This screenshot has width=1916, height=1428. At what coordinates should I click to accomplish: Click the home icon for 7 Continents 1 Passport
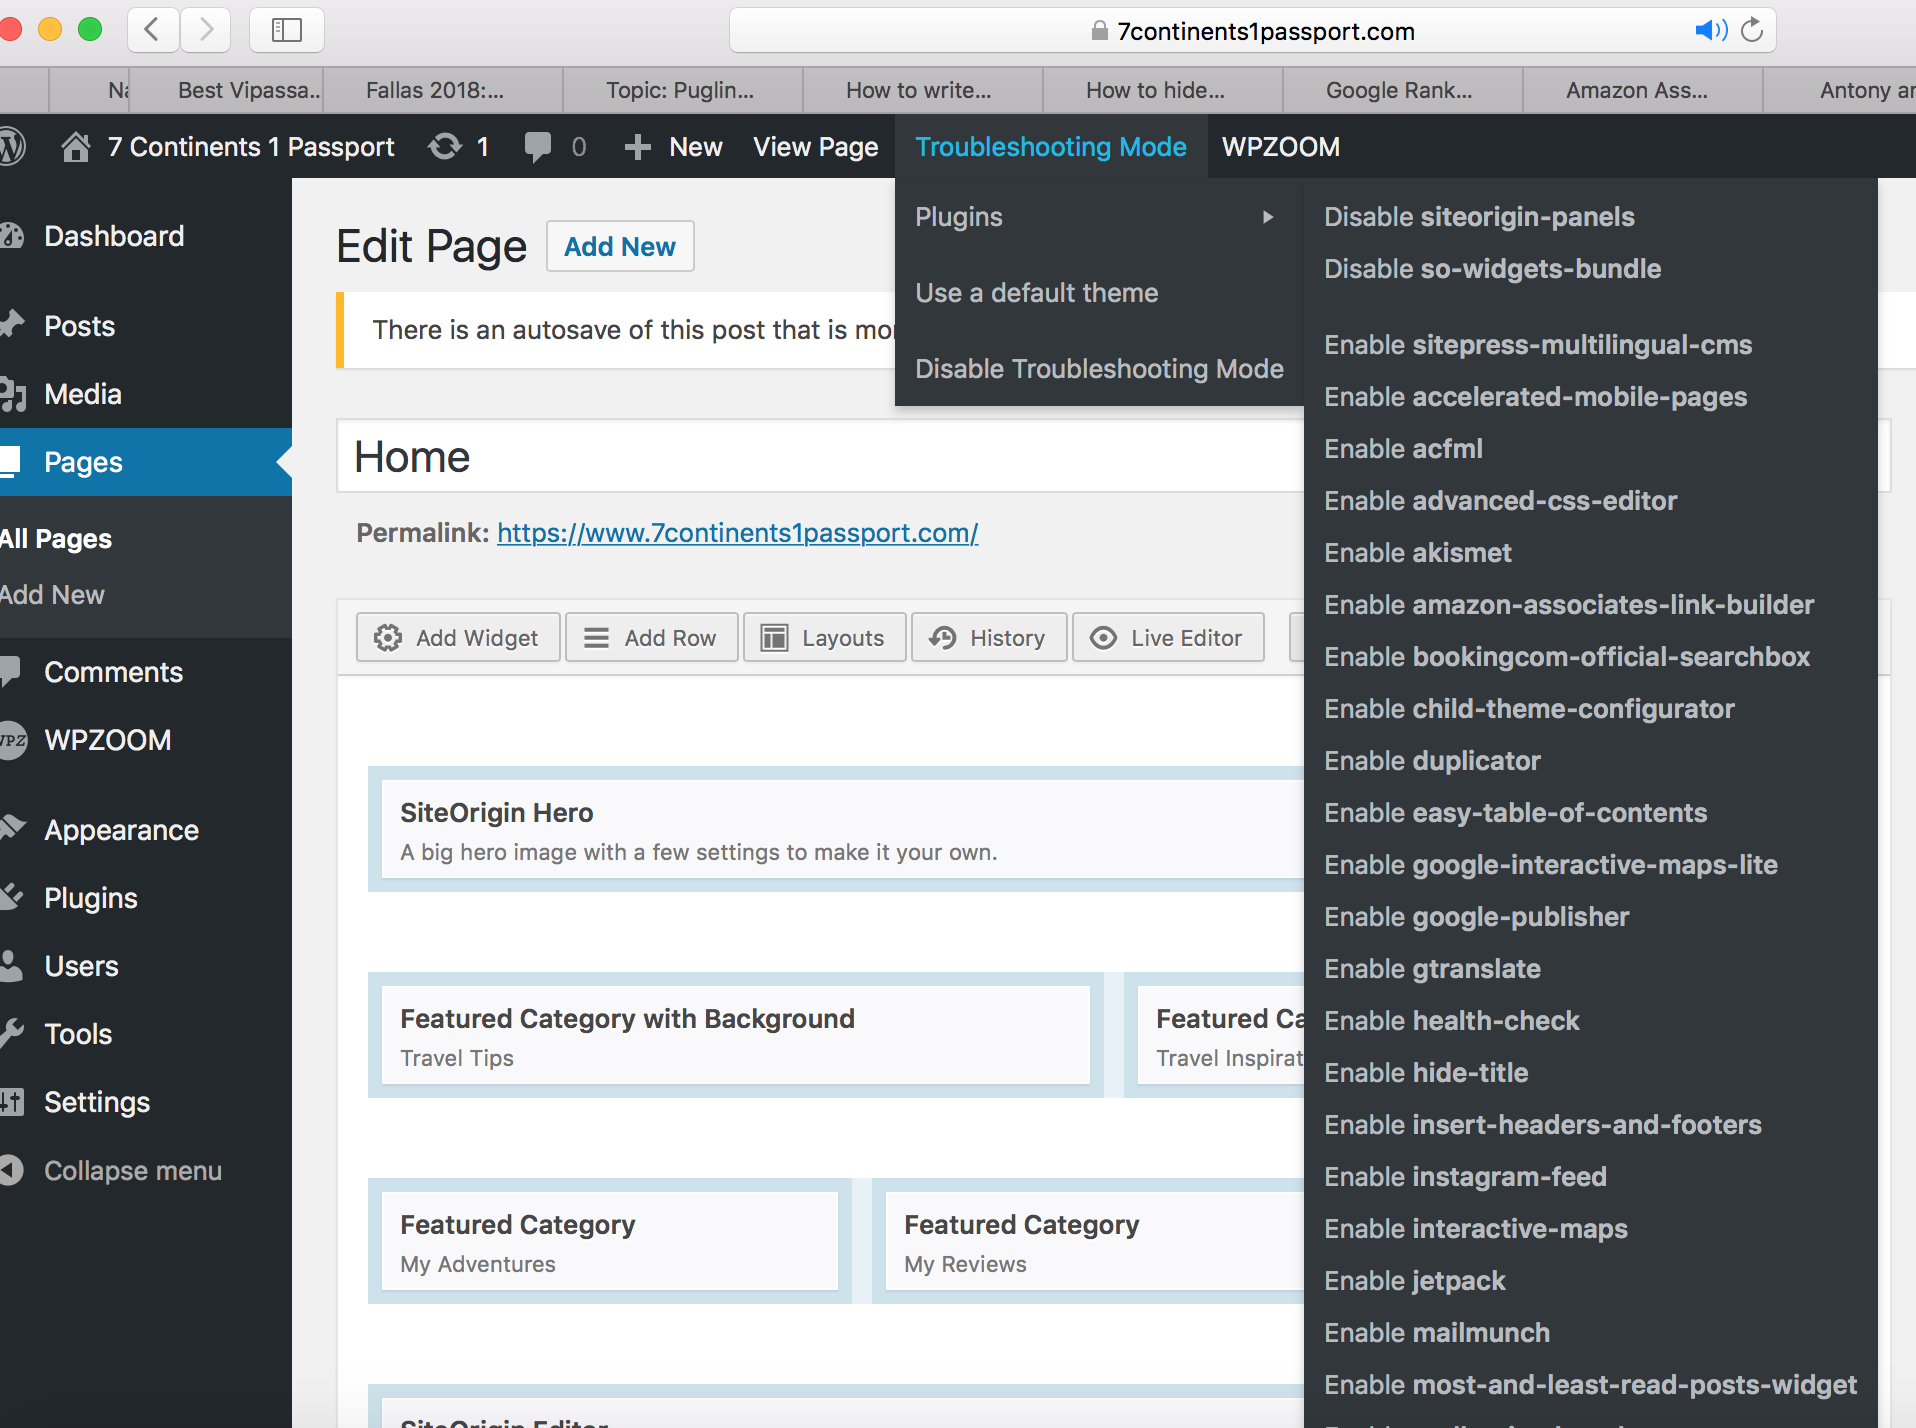(x=76, y=147)
